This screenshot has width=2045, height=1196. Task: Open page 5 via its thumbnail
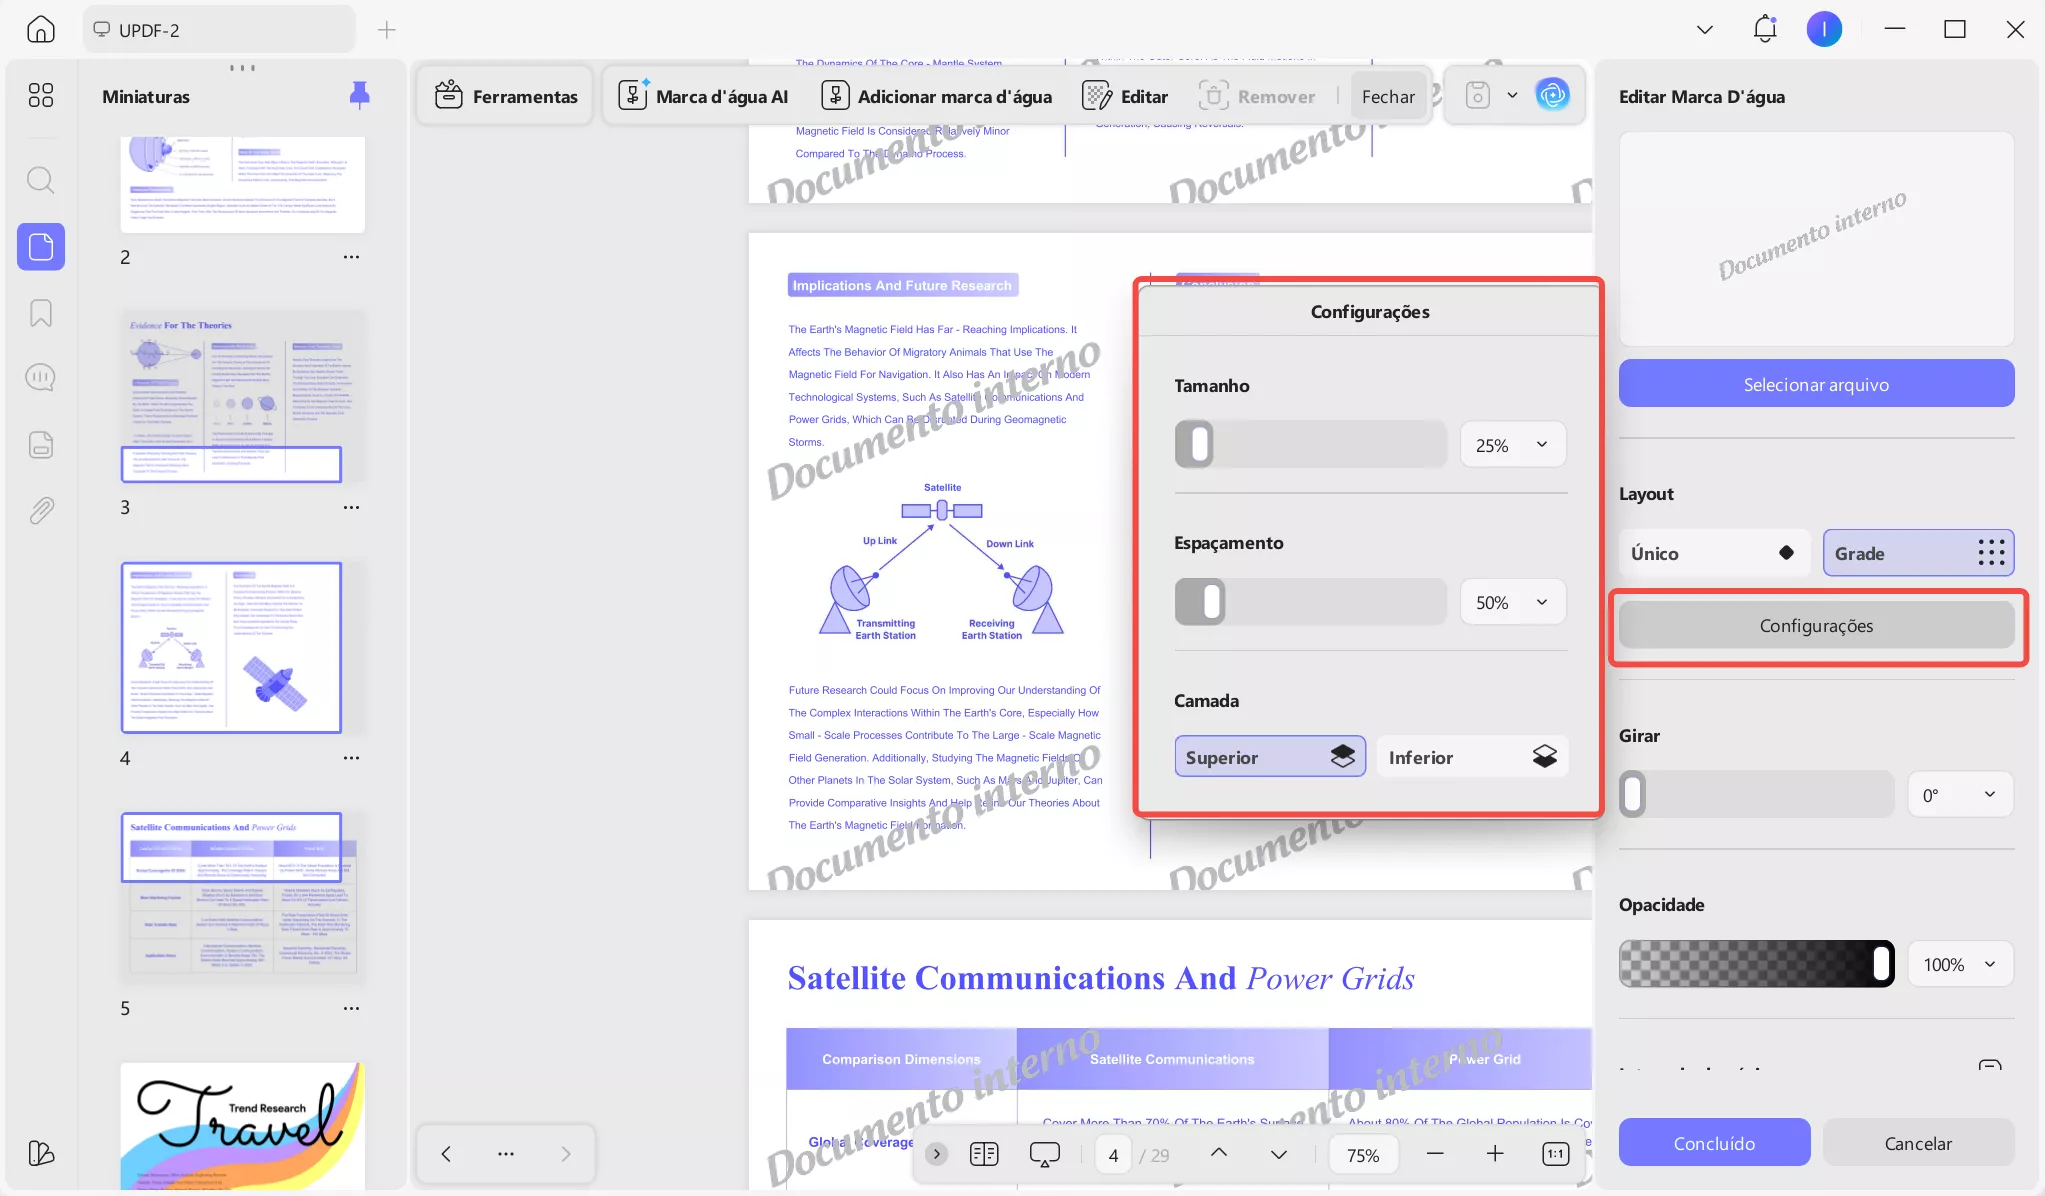click(x=241, y=895)
